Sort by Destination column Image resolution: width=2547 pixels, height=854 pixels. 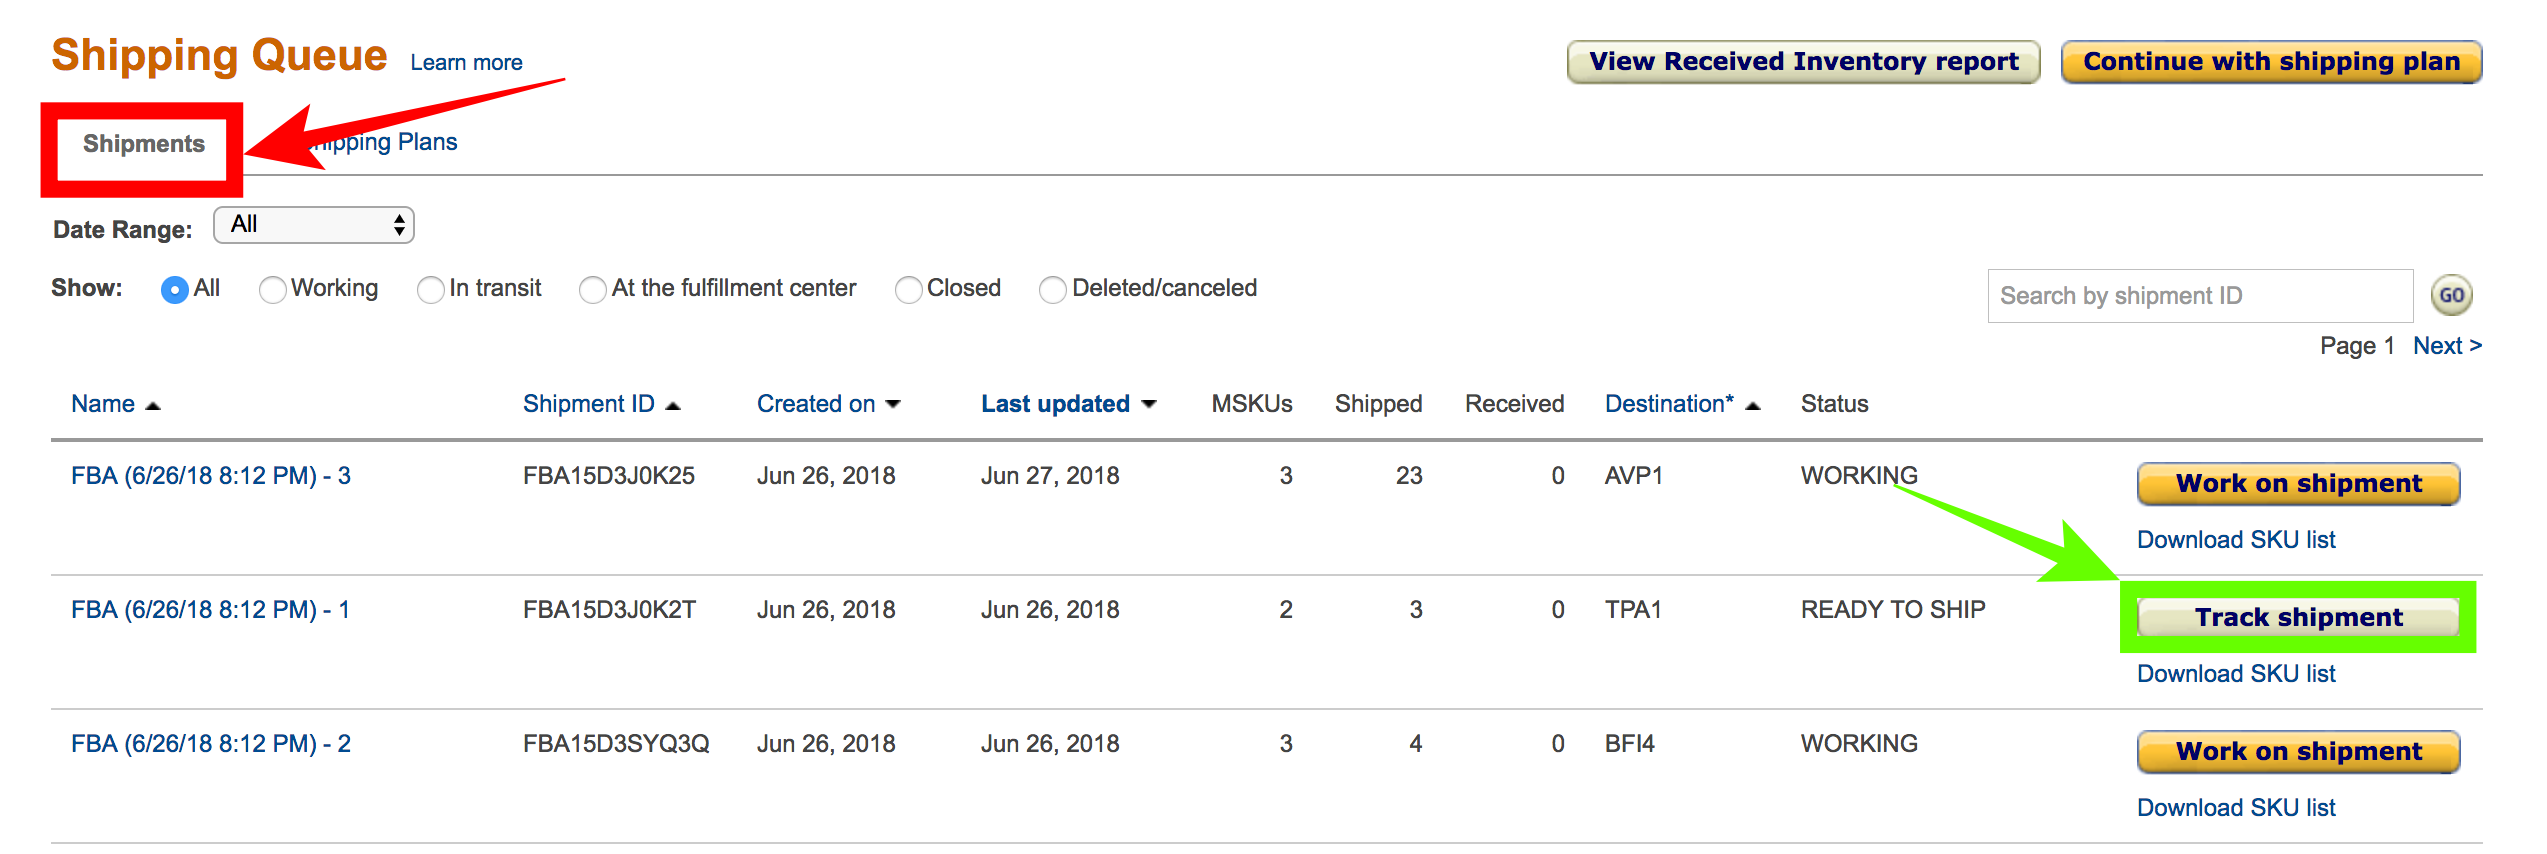1682,404
